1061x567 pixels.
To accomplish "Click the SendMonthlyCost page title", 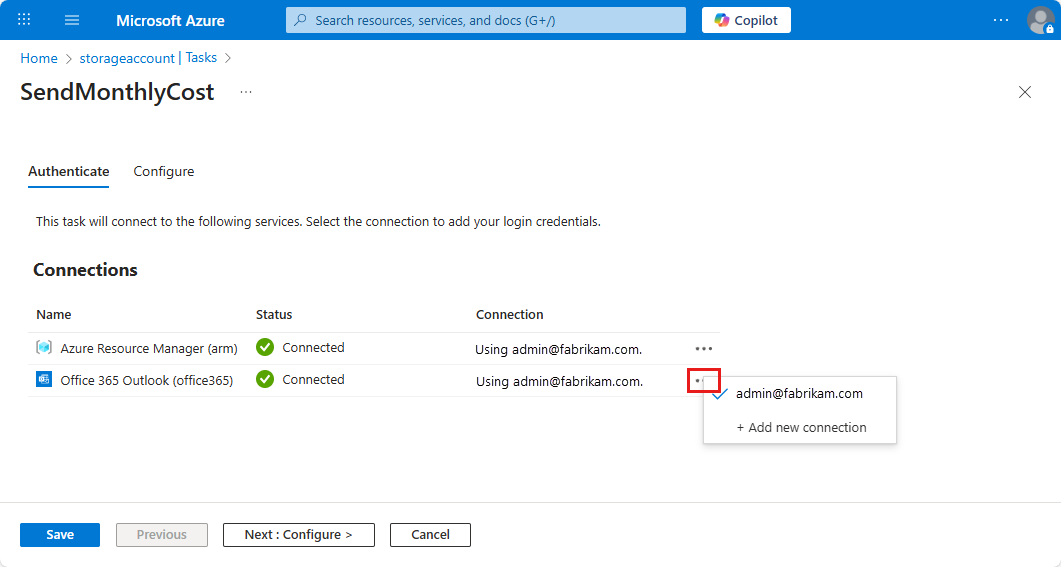I will [x=117, y=92].
